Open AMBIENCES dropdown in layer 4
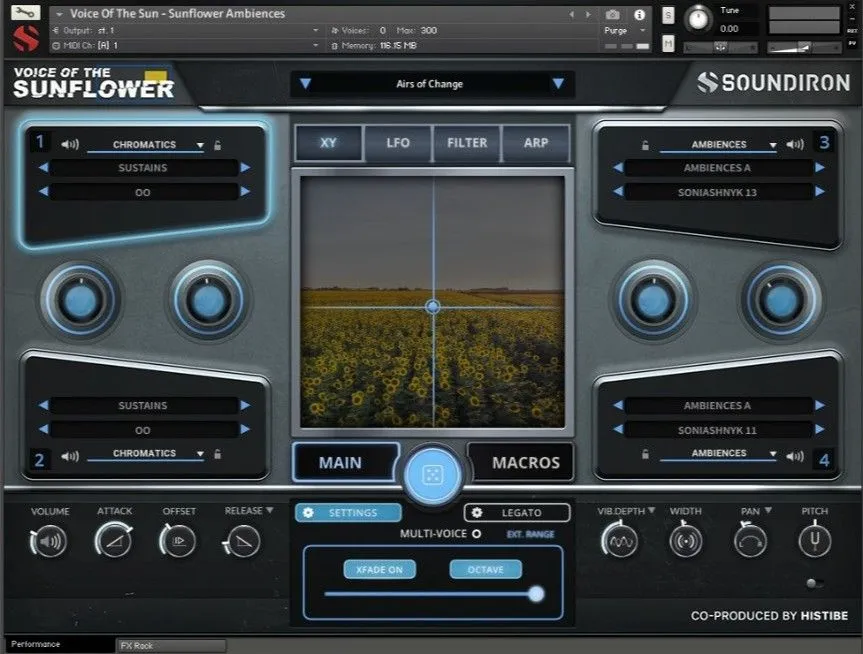863x654 pixels. click(x=719, y=454)
